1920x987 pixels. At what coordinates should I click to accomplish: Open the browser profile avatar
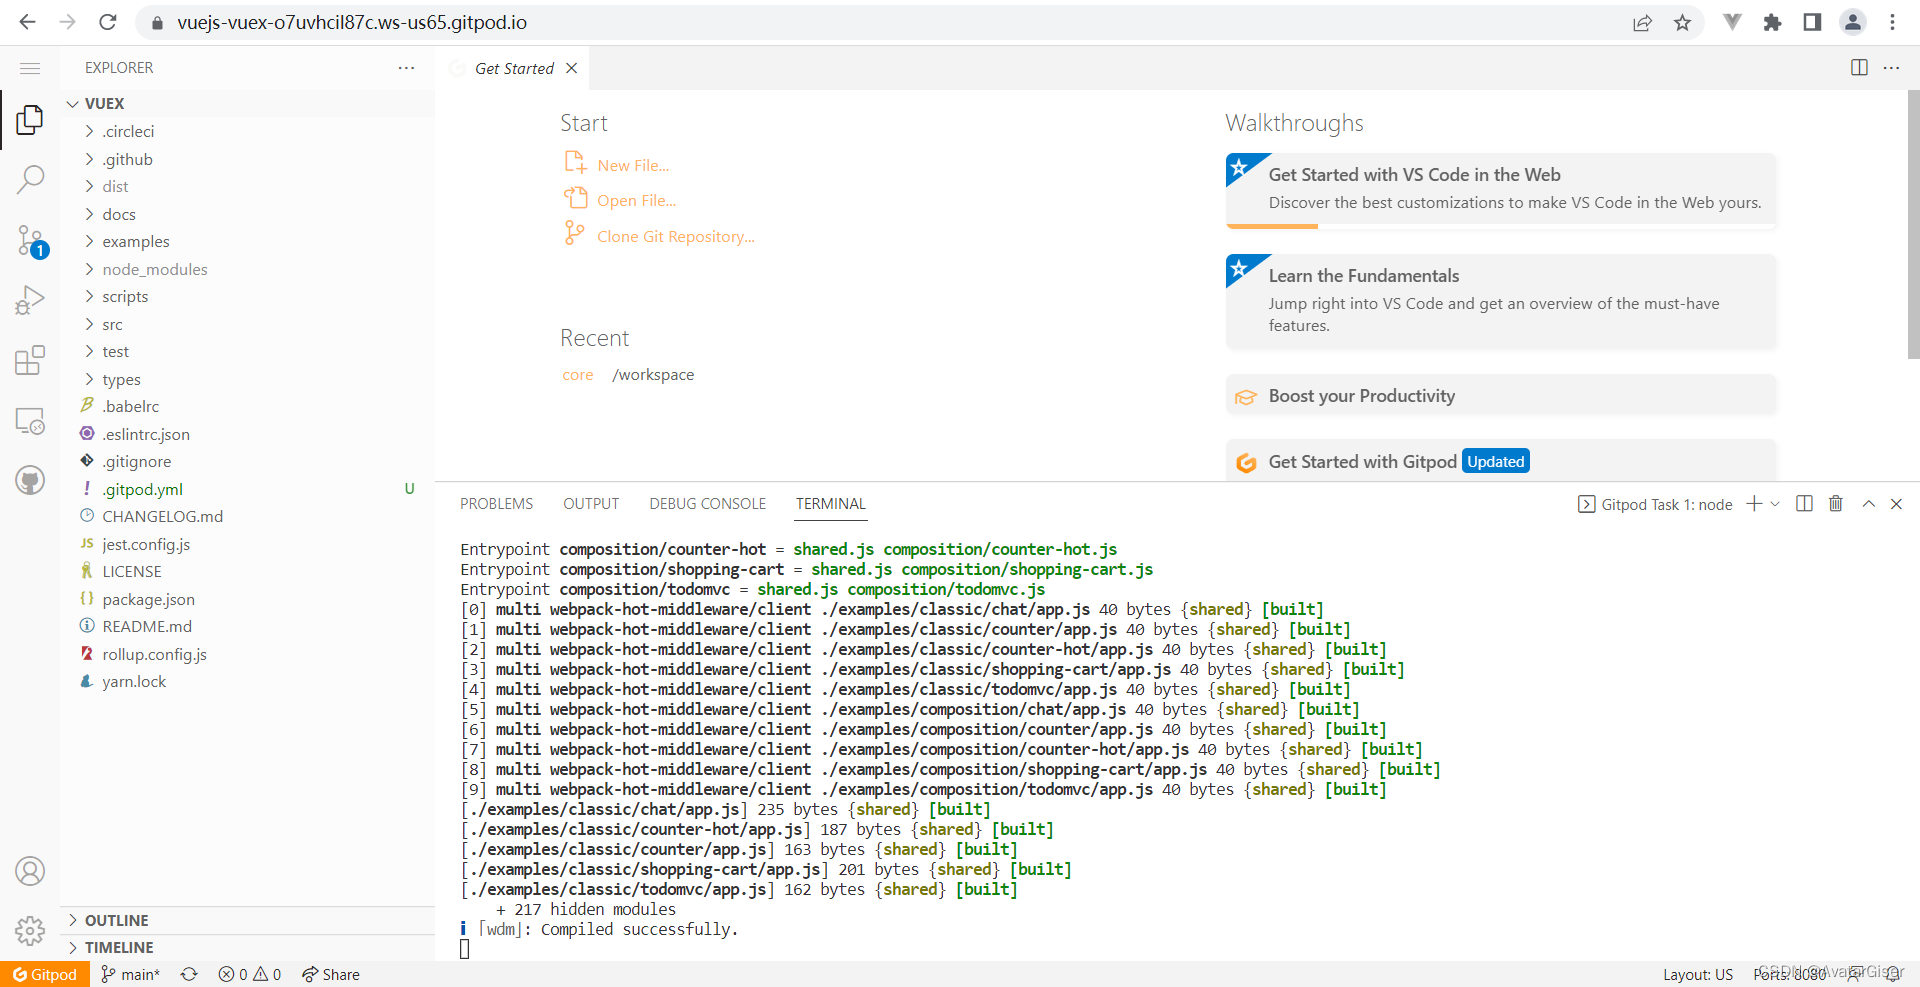[x=1853, y=22]
